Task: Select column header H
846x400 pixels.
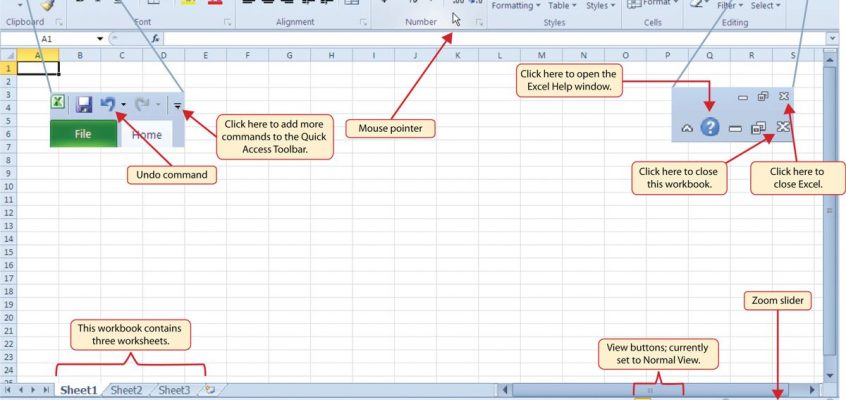Action: tap(331, 55)
